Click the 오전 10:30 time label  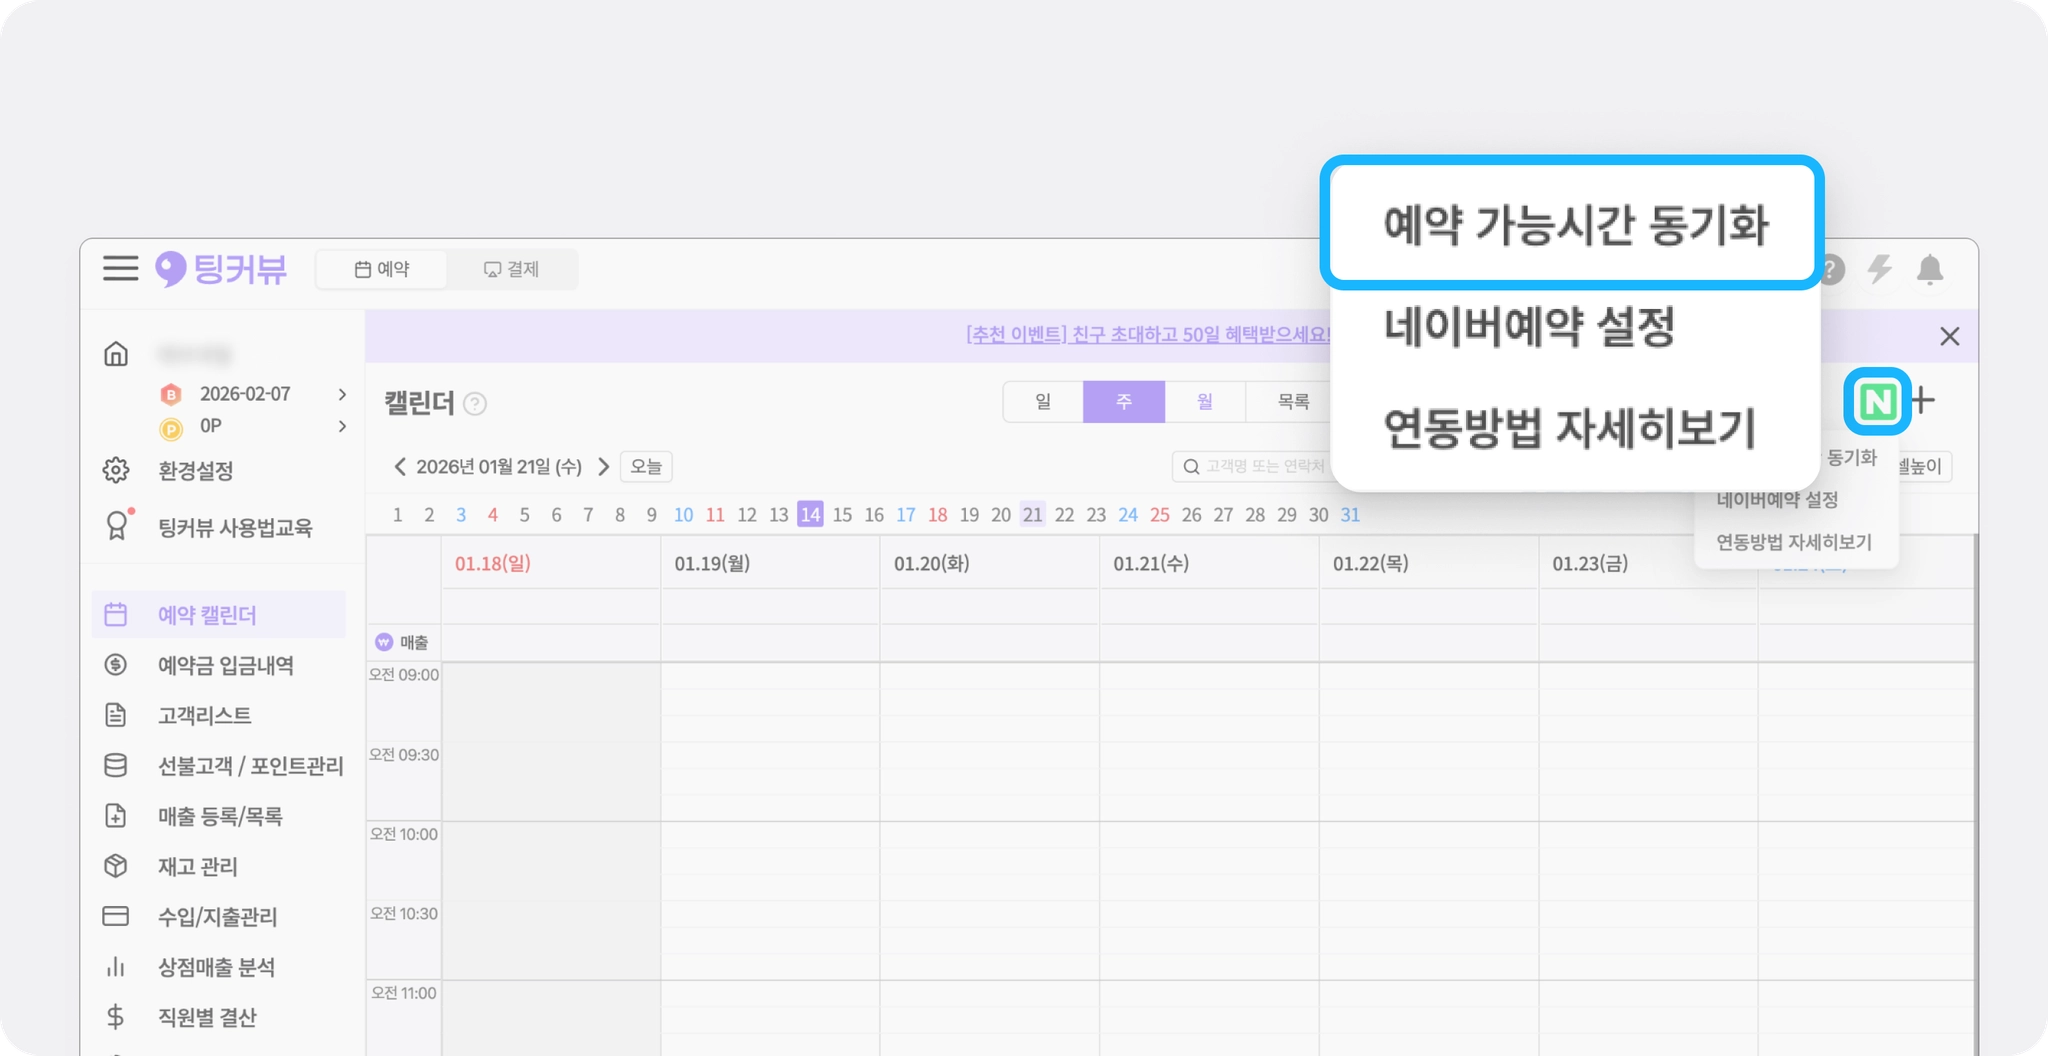click(404, 914)
